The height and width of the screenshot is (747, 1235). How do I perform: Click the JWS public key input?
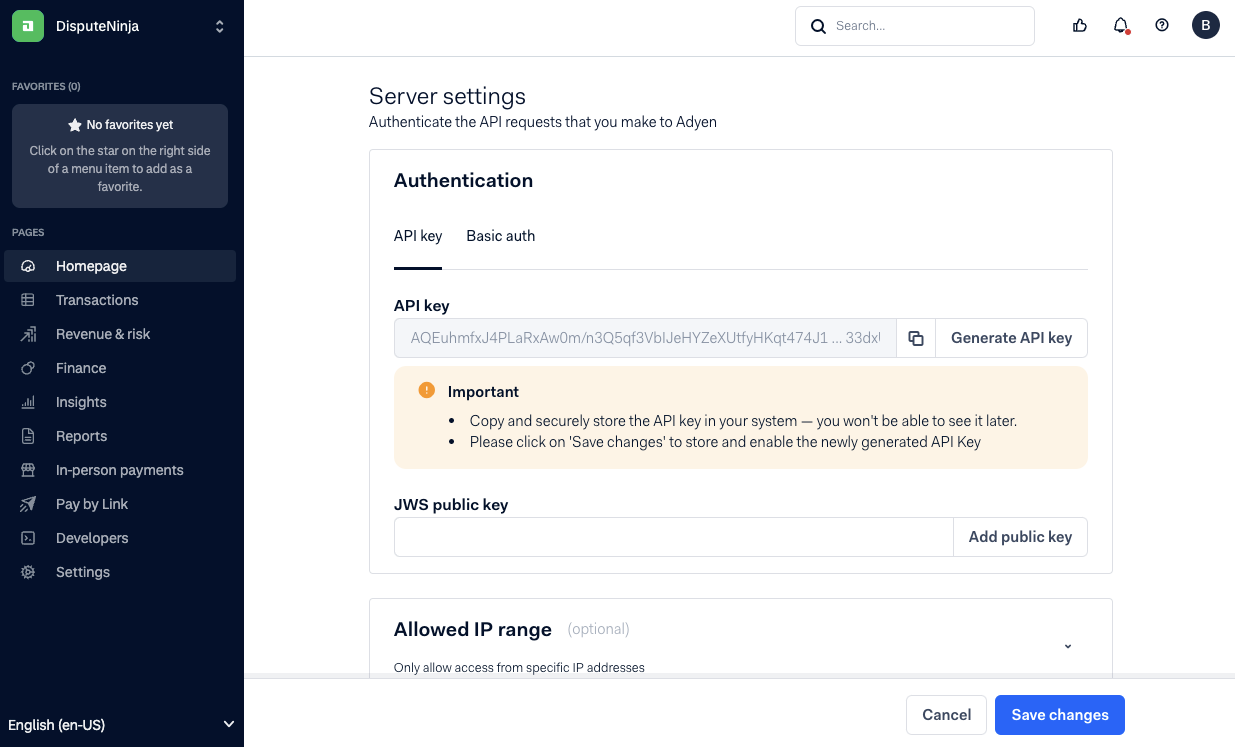674,537
